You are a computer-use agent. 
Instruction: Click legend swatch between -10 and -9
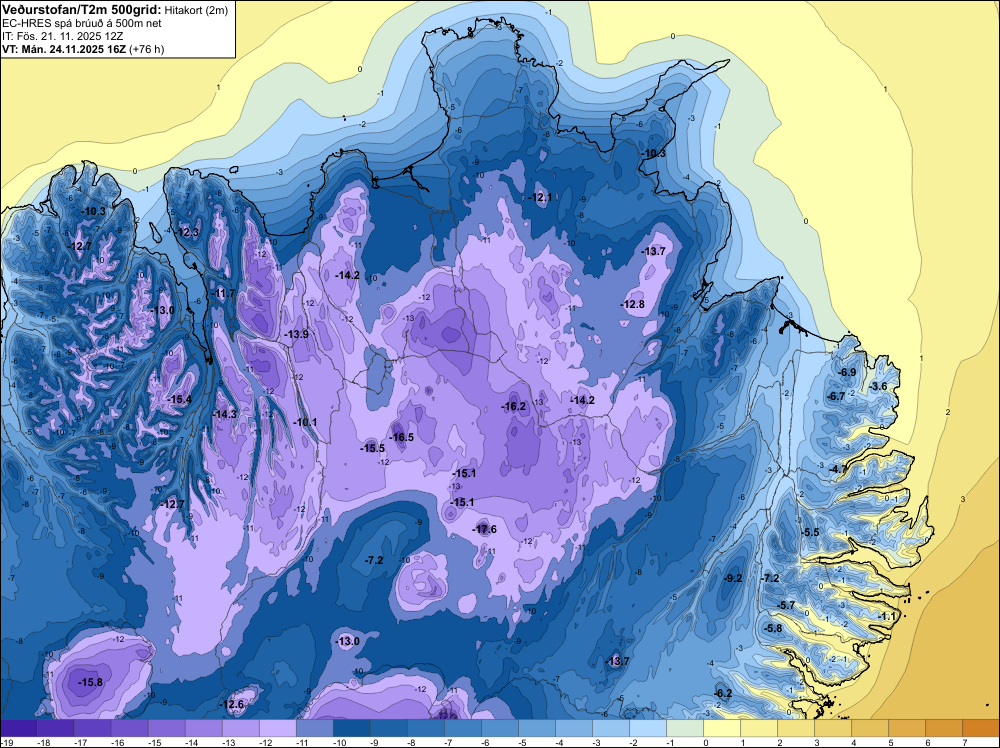pyautogui.click(x=351, y=728)
